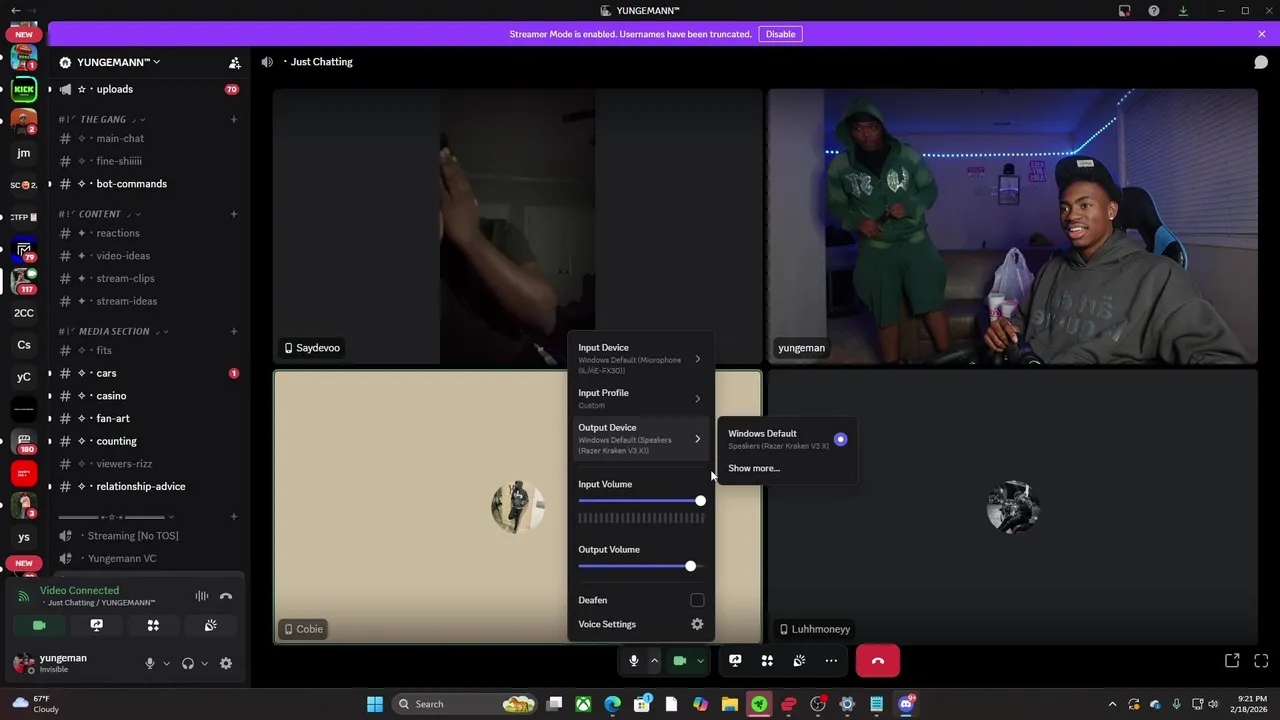Expand Input Device submenu arrow
The height and width of the screenshot is (720, 1280).
click(x=697, y=359)
